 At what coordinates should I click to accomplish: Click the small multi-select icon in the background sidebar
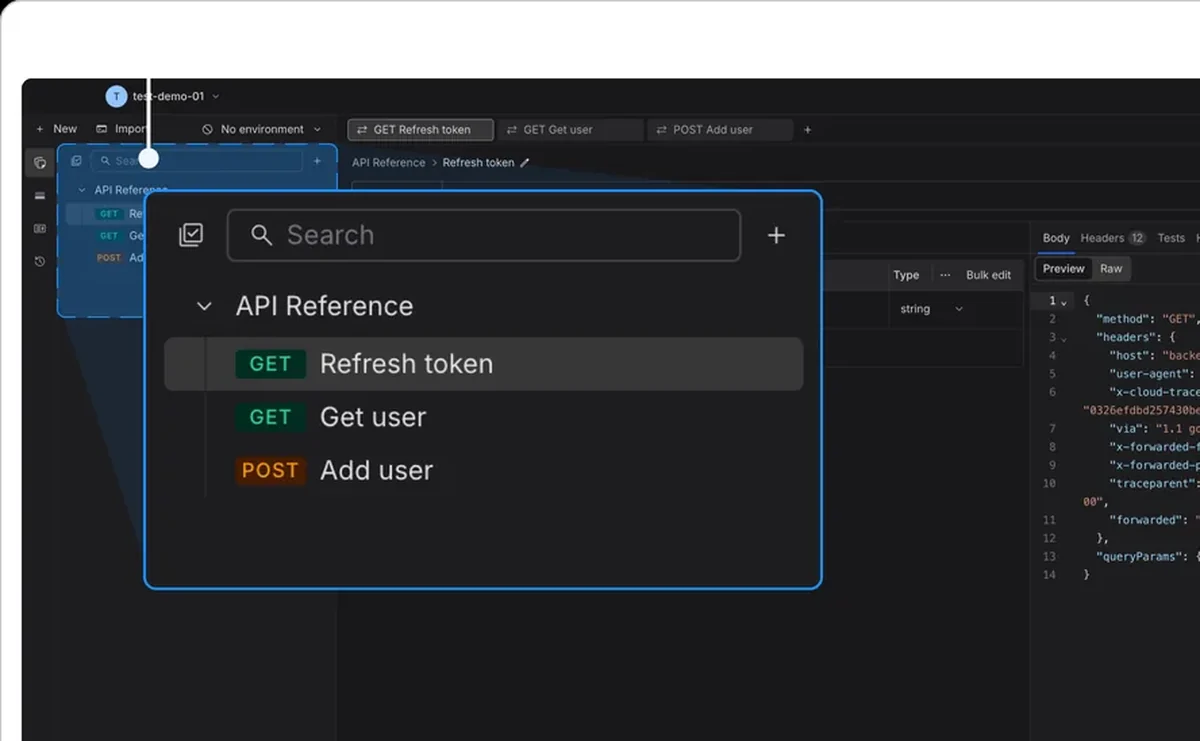coord(76,161)
